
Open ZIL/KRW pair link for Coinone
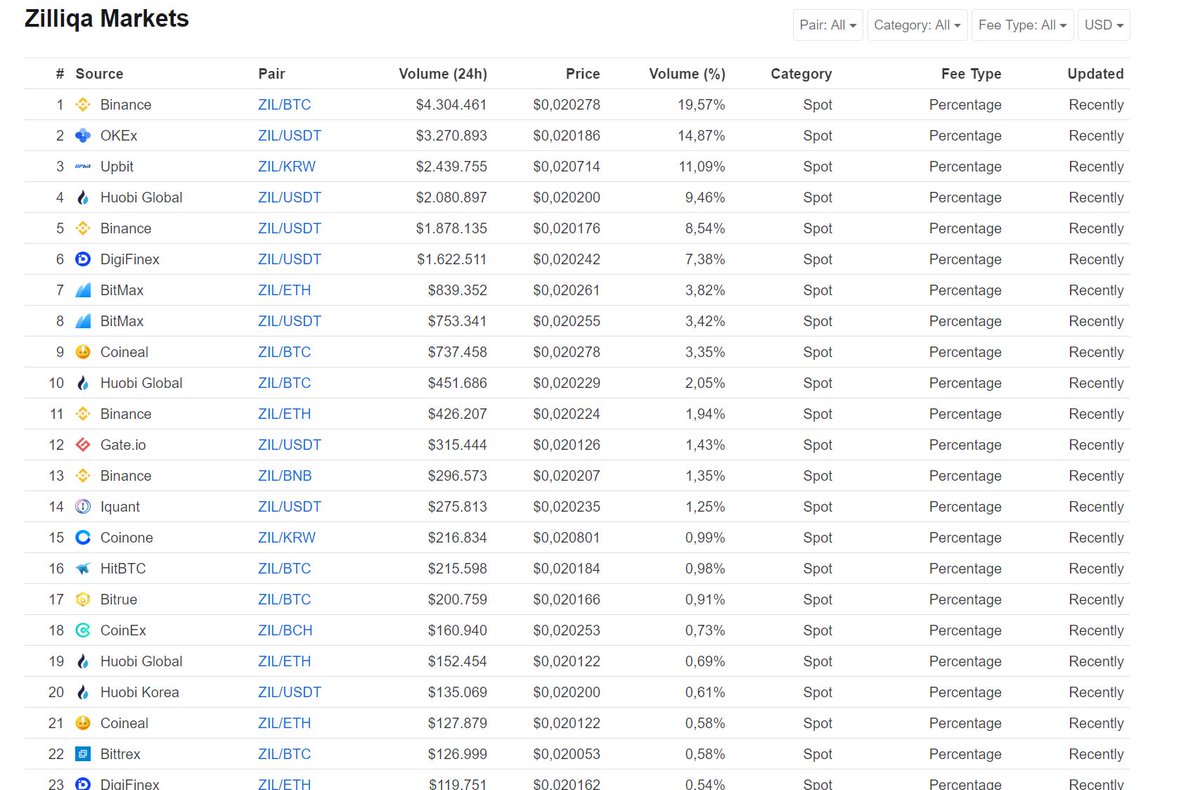287,539
